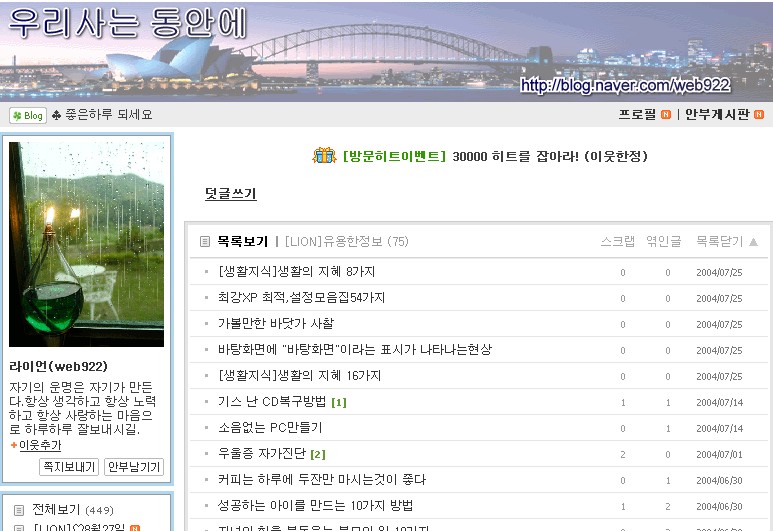Open the 프로필 menu item
Screen dimensions: 773x531
[x=638, y=115]
